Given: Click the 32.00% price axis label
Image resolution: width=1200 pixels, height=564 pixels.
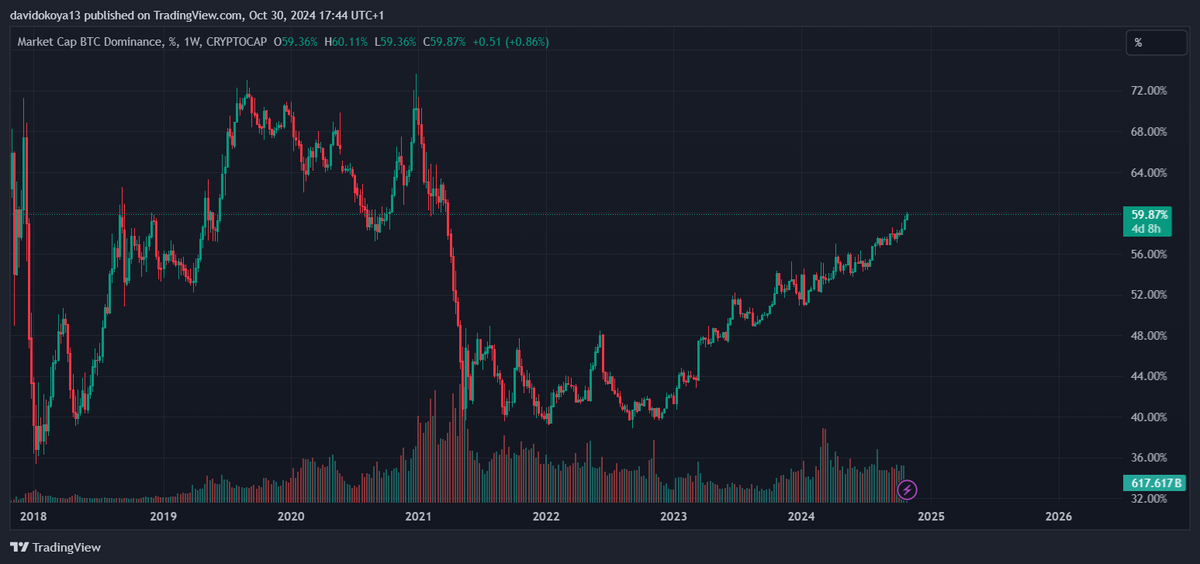Looking at the screenshot, I should (x=1148, y=498).
